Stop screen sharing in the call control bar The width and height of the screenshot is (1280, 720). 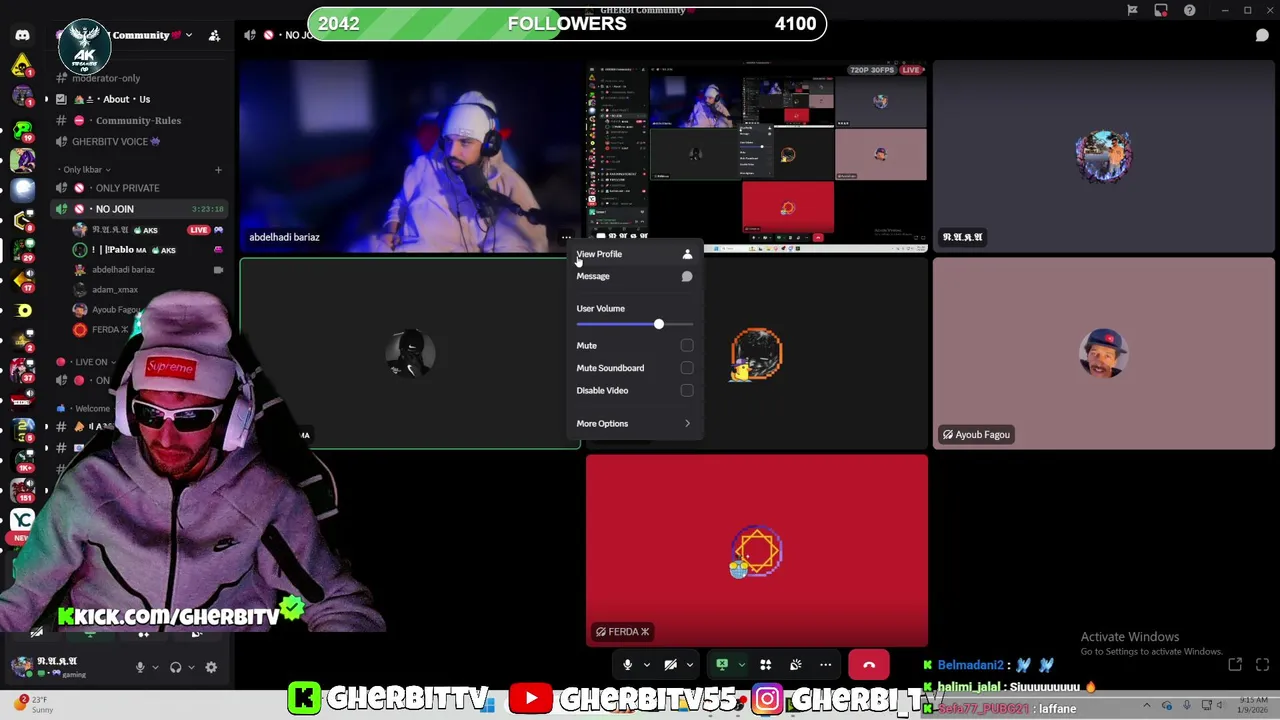(x=722, y=665)
